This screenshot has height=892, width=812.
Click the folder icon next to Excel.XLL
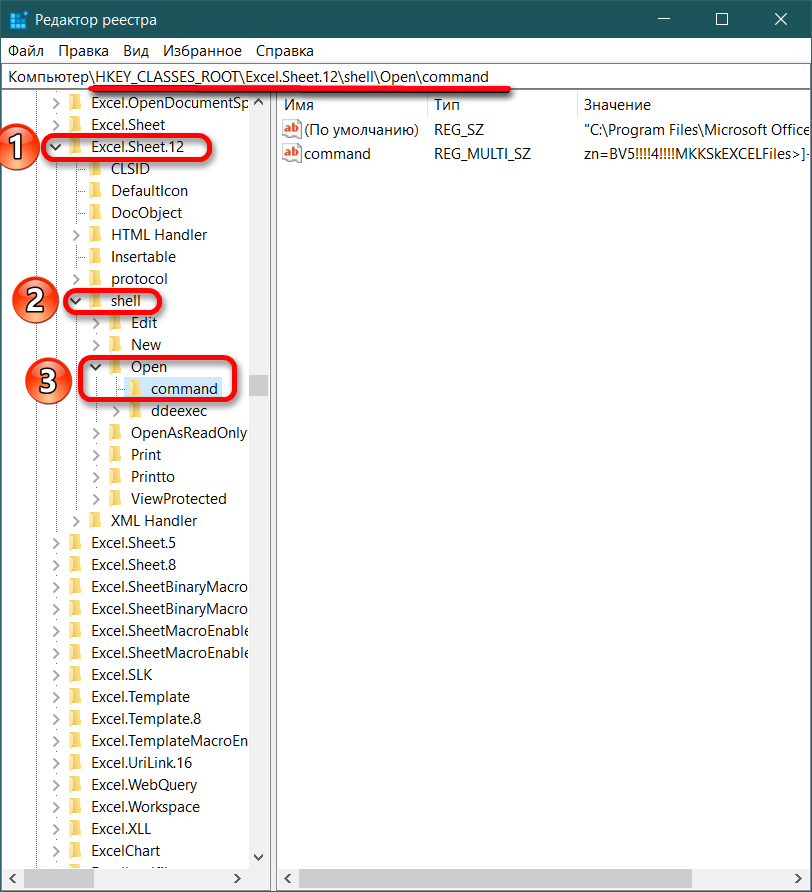coord(76,828)
